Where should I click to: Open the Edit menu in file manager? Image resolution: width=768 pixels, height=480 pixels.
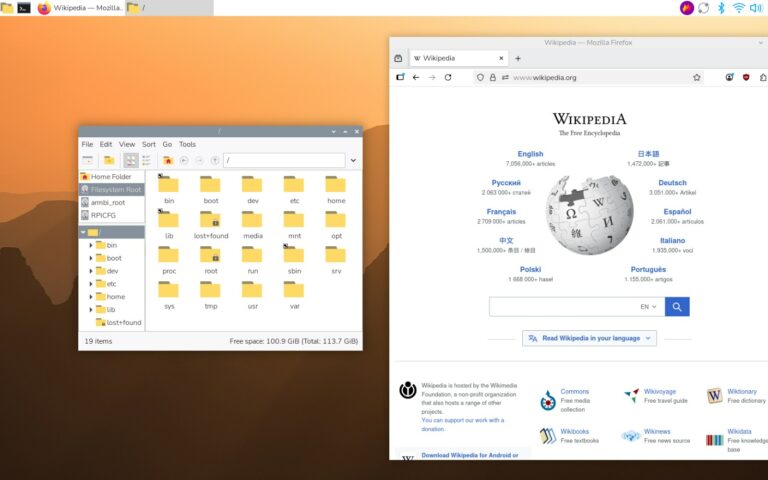point(106,144)
